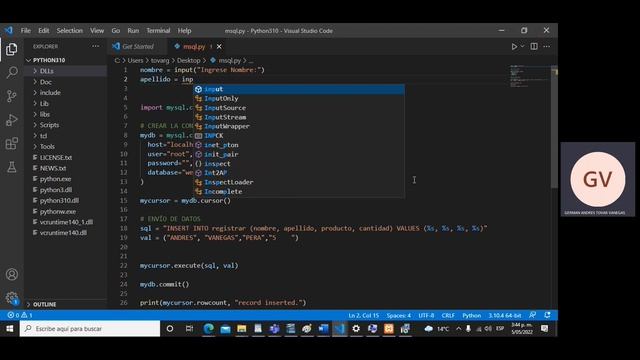Click the editor vertical scrollbar
This screenshot has width=640, height=360.
pos(554,127)
